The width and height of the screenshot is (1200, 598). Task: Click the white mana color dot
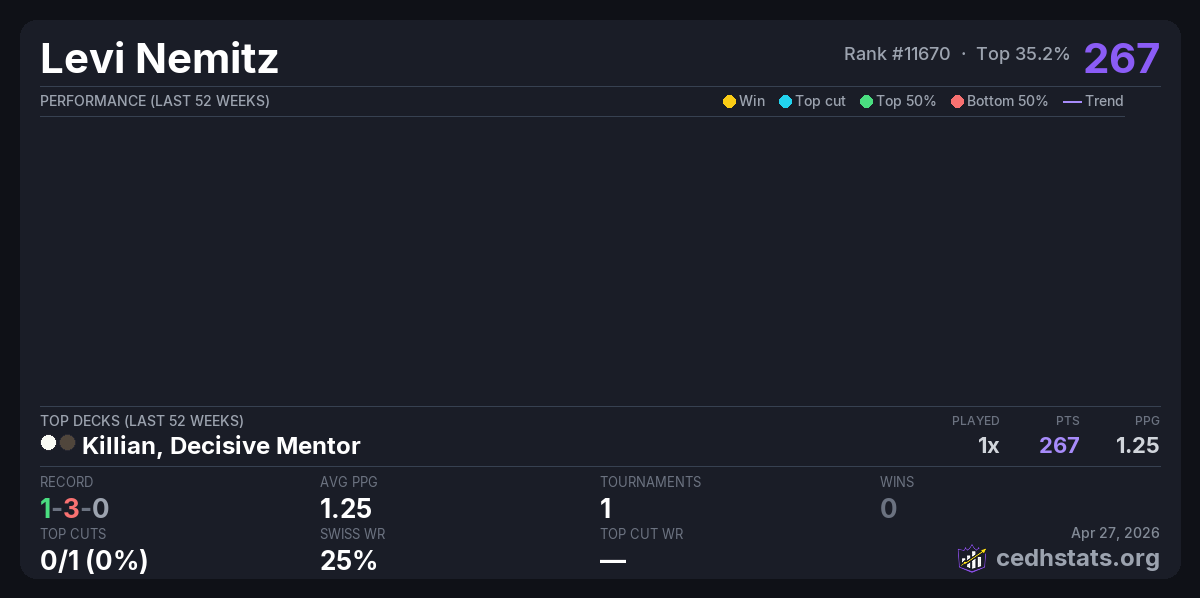pyautogui.click(x=48, y=443)
